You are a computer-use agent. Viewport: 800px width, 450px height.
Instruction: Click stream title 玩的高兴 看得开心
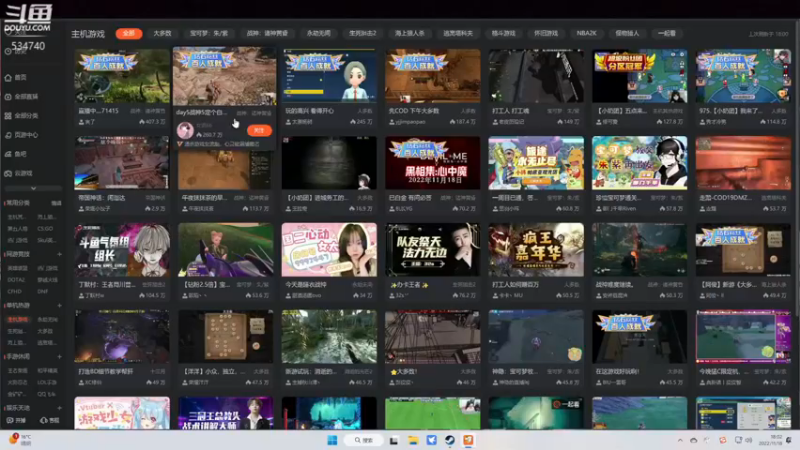(310, 111)
